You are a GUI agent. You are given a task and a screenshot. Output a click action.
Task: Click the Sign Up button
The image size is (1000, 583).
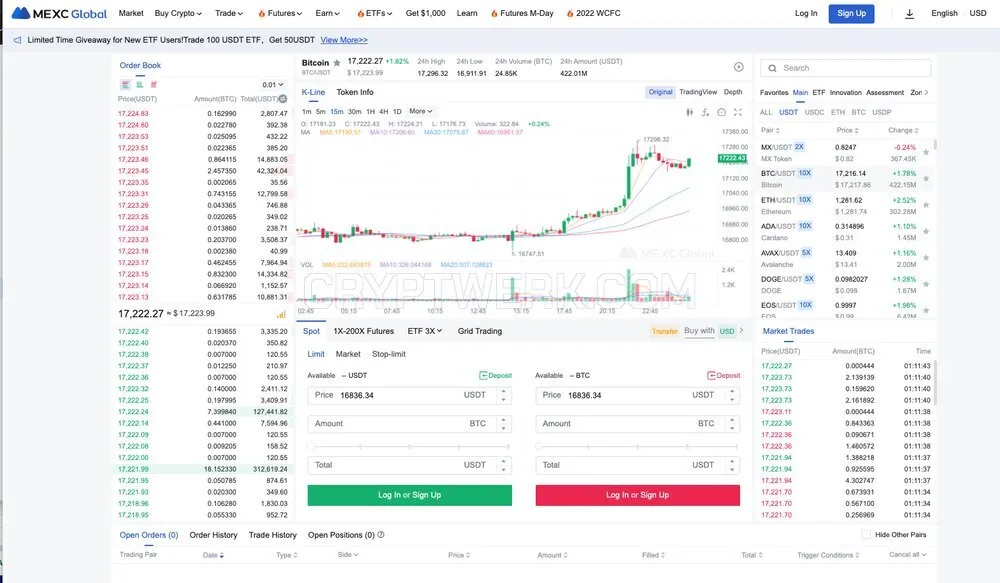pyautogui.click(x=851, y=13)
